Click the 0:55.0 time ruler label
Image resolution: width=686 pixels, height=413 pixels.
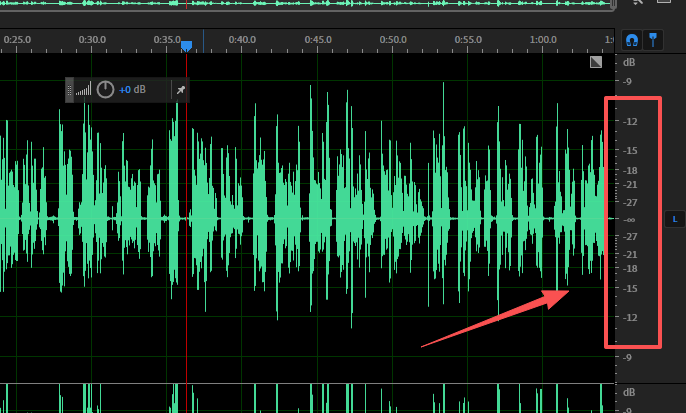(x=468, y=39)
